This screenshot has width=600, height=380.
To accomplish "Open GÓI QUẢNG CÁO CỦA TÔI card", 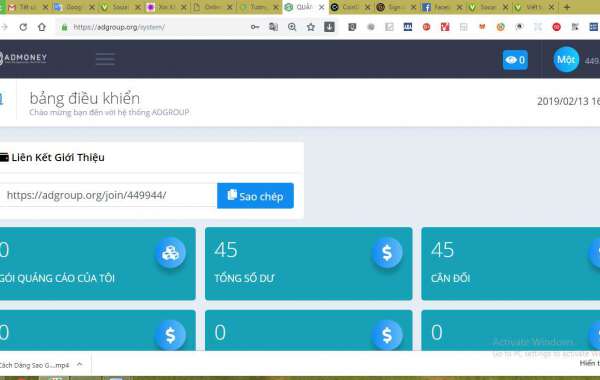I will point(97,264).
